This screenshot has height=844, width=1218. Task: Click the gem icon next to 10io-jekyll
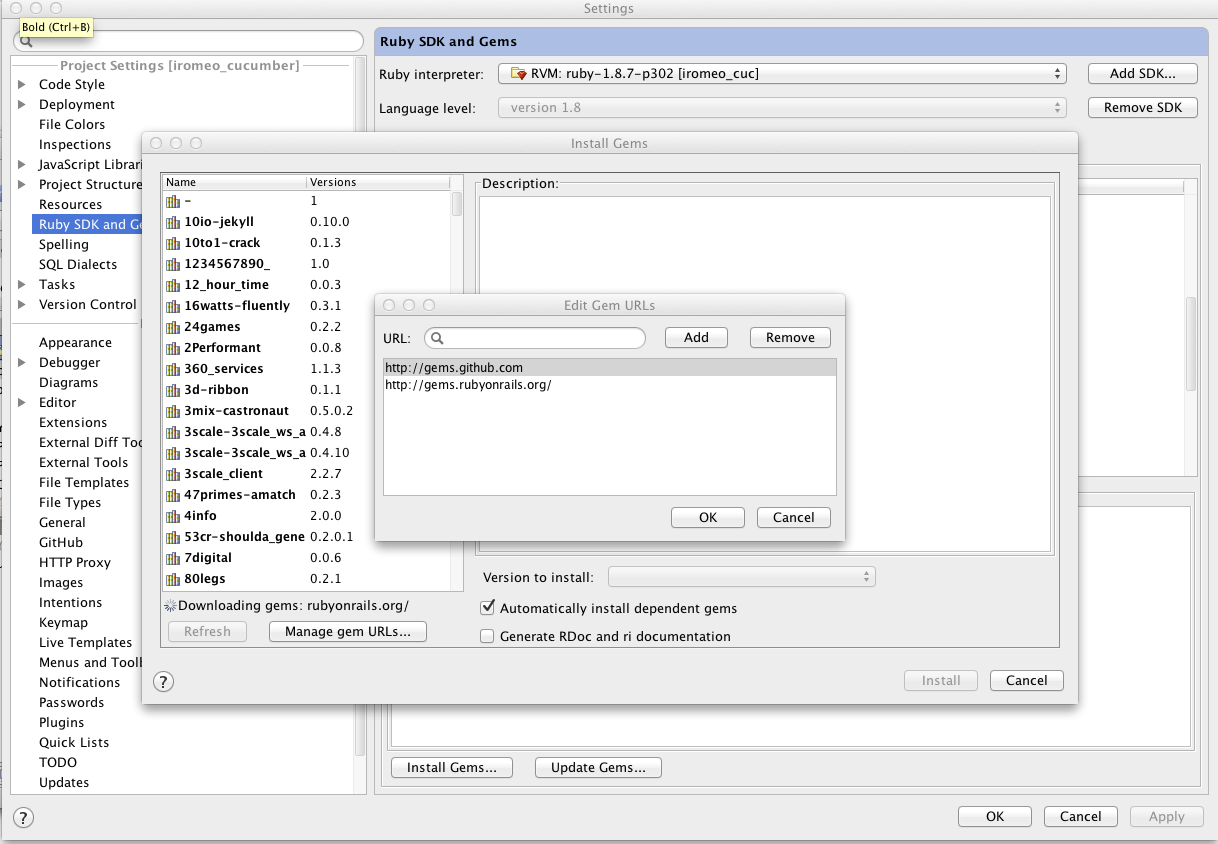tap(173, 222)
